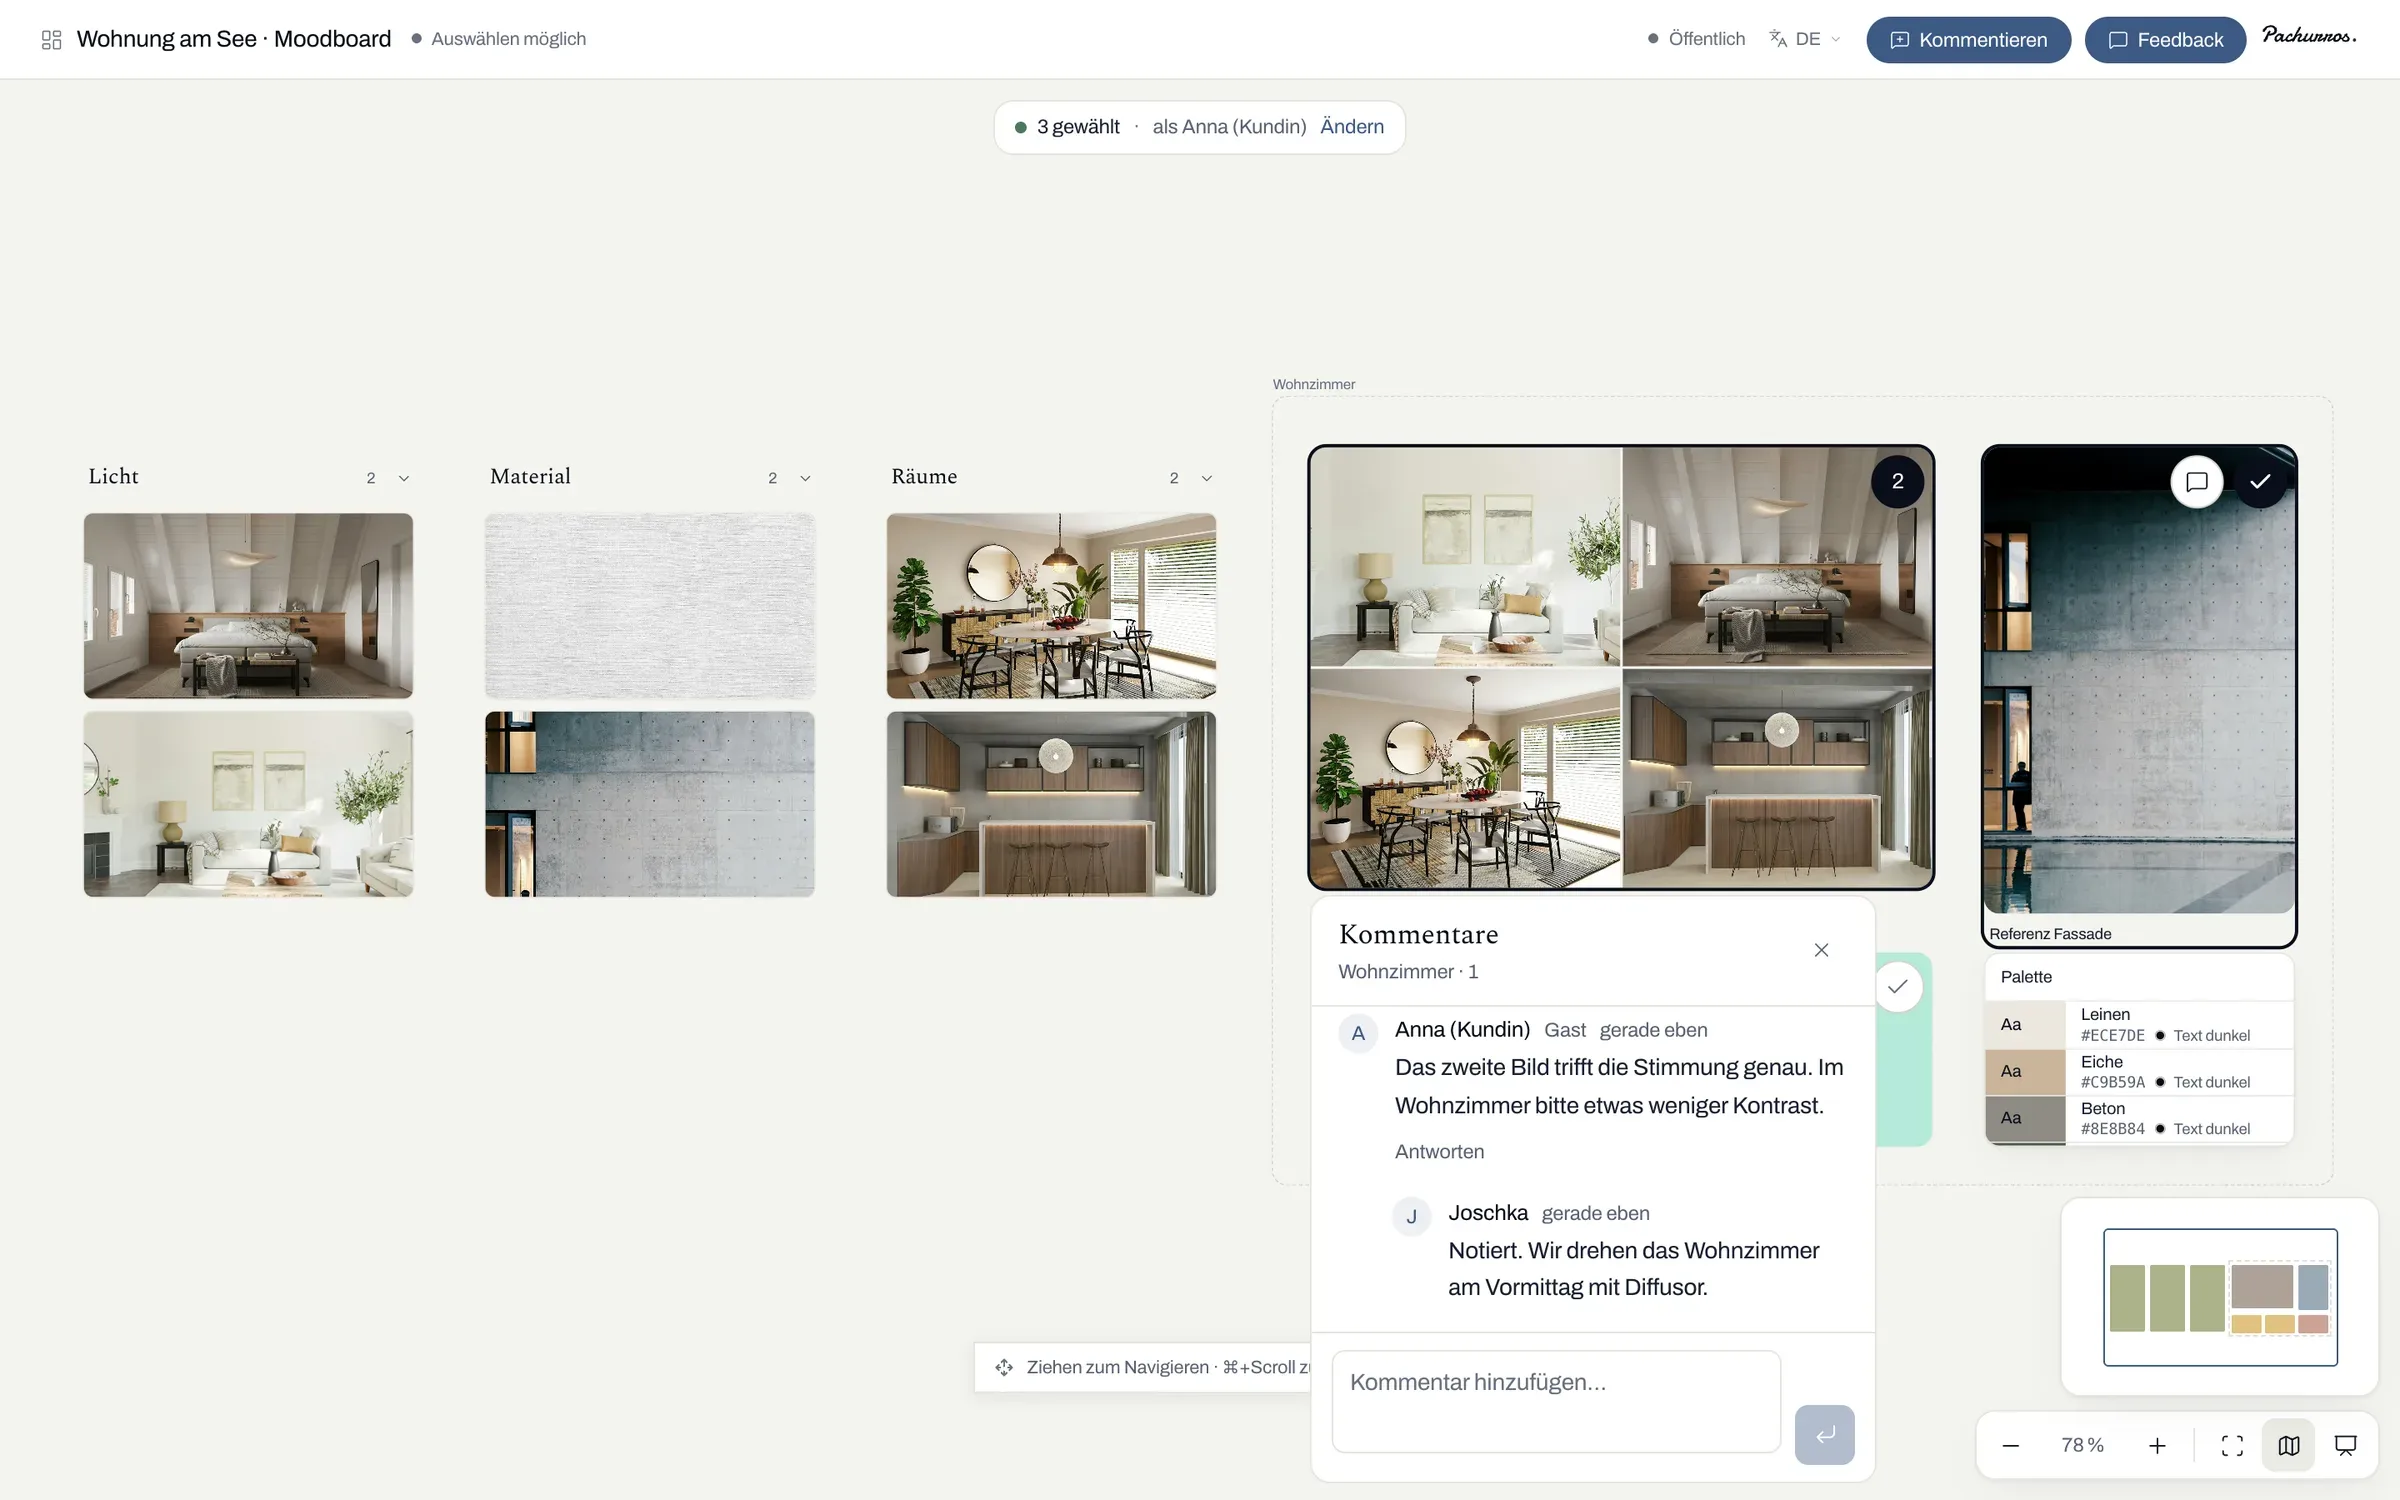Viewport: 2400px width, 1500px height.
Task: Toggle the minimap icon
Action: click(2289, 1446)
